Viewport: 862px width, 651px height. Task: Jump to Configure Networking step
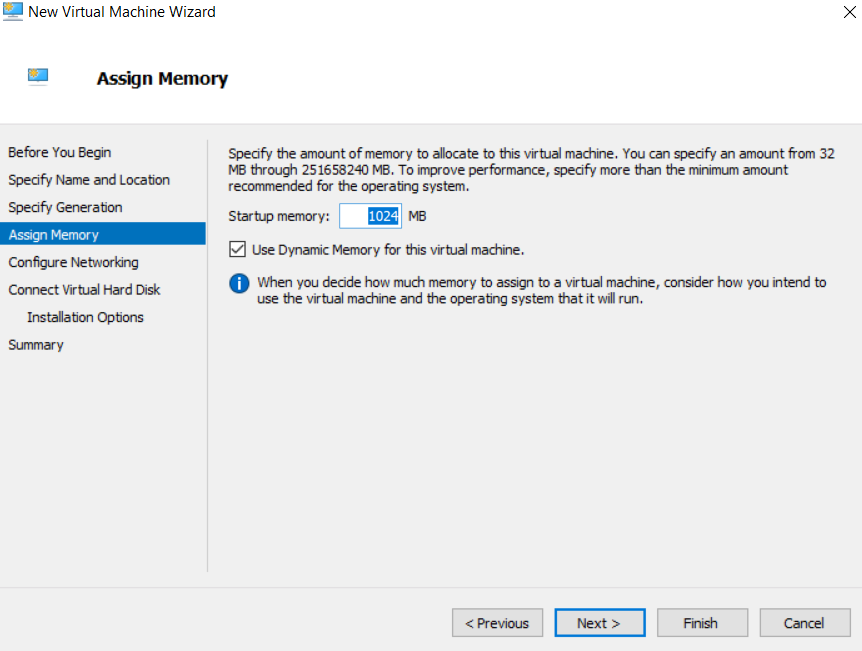click(x=74, y=262)
